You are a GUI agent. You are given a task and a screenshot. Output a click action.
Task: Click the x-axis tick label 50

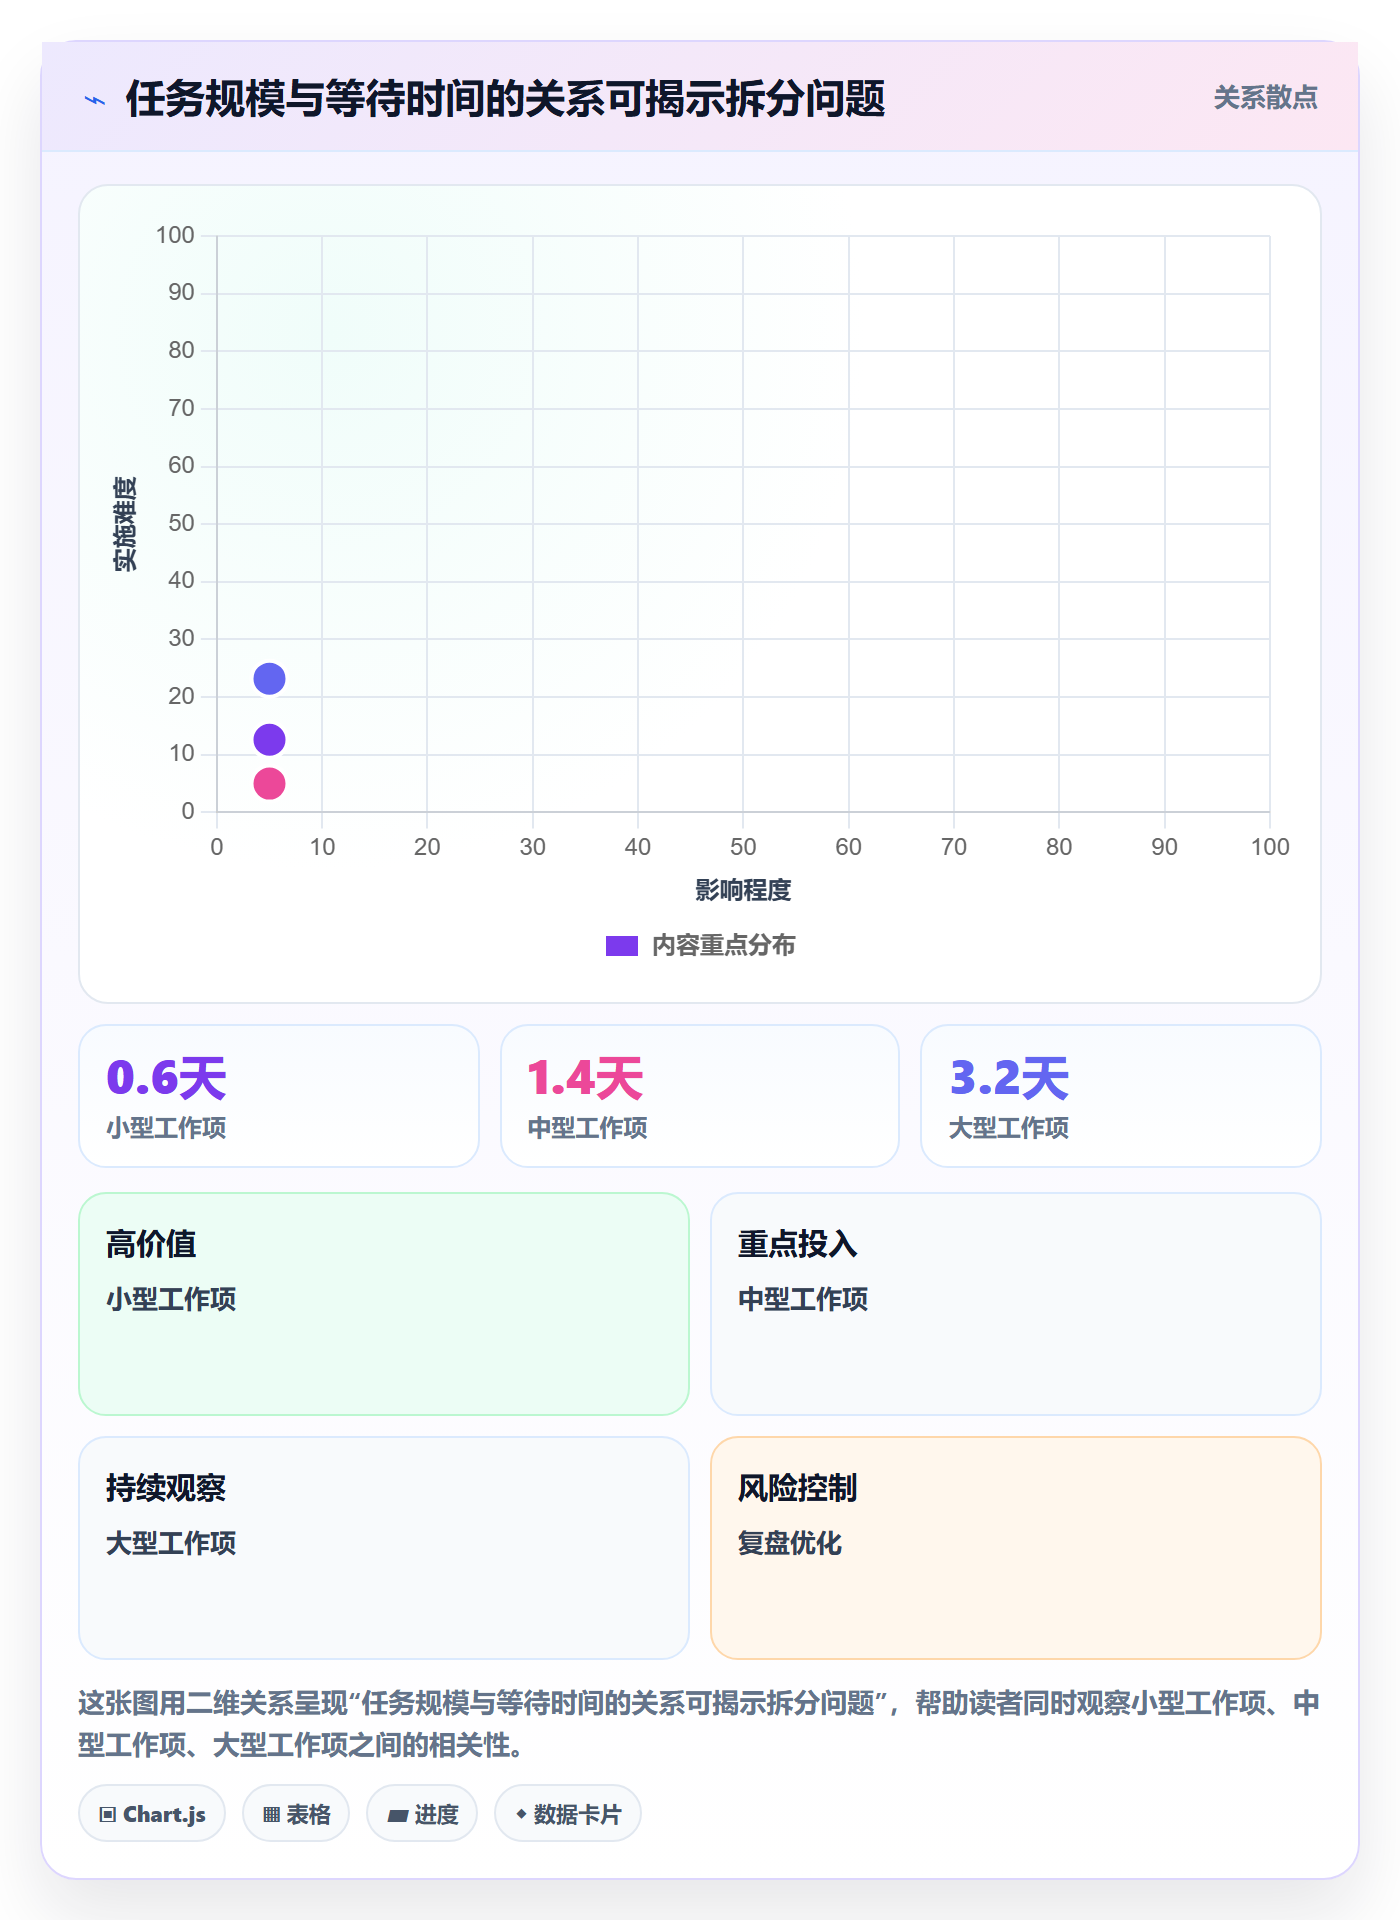click(743, 847)
